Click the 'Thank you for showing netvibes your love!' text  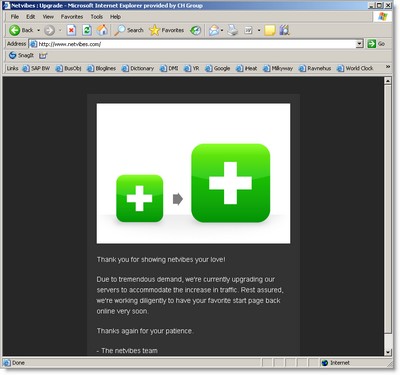coord(161,259)
